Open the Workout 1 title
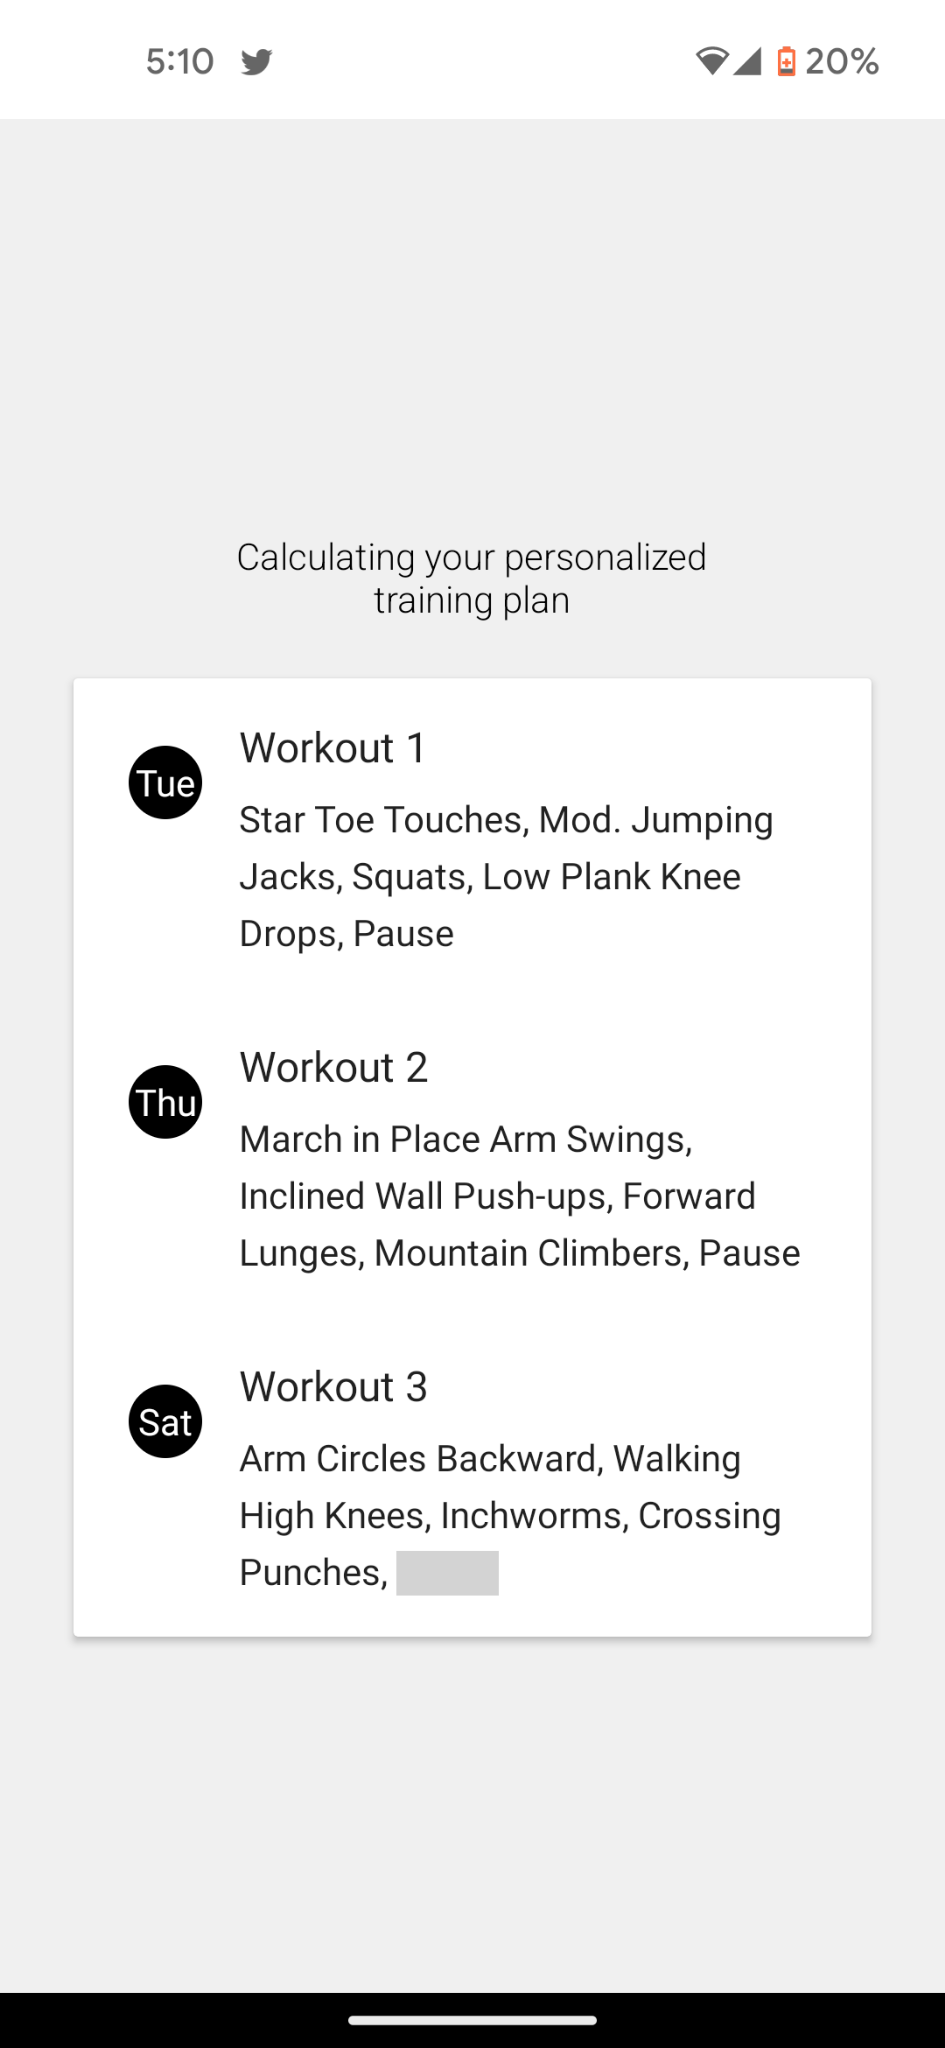Screen dimensions: 945x2048 (333, 748)
